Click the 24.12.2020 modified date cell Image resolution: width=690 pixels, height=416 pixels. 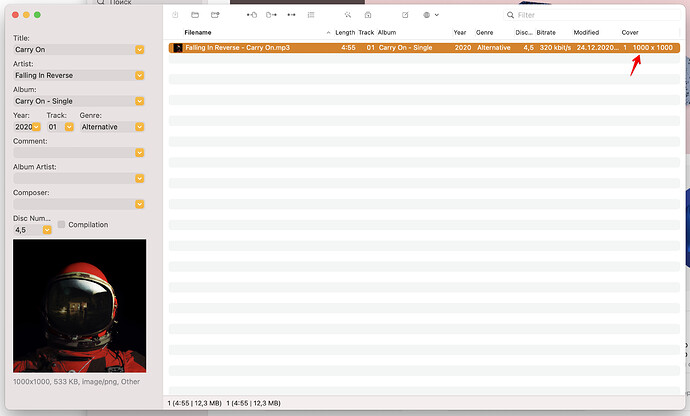coord(598,48)
